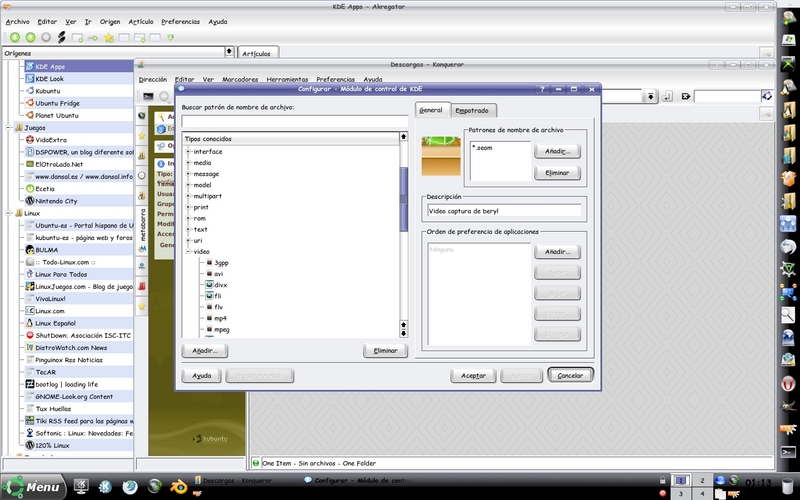Switch to the Empotrado tab
Image resolution: width=800 pixels, height=500 pixels.
point(472,110)
